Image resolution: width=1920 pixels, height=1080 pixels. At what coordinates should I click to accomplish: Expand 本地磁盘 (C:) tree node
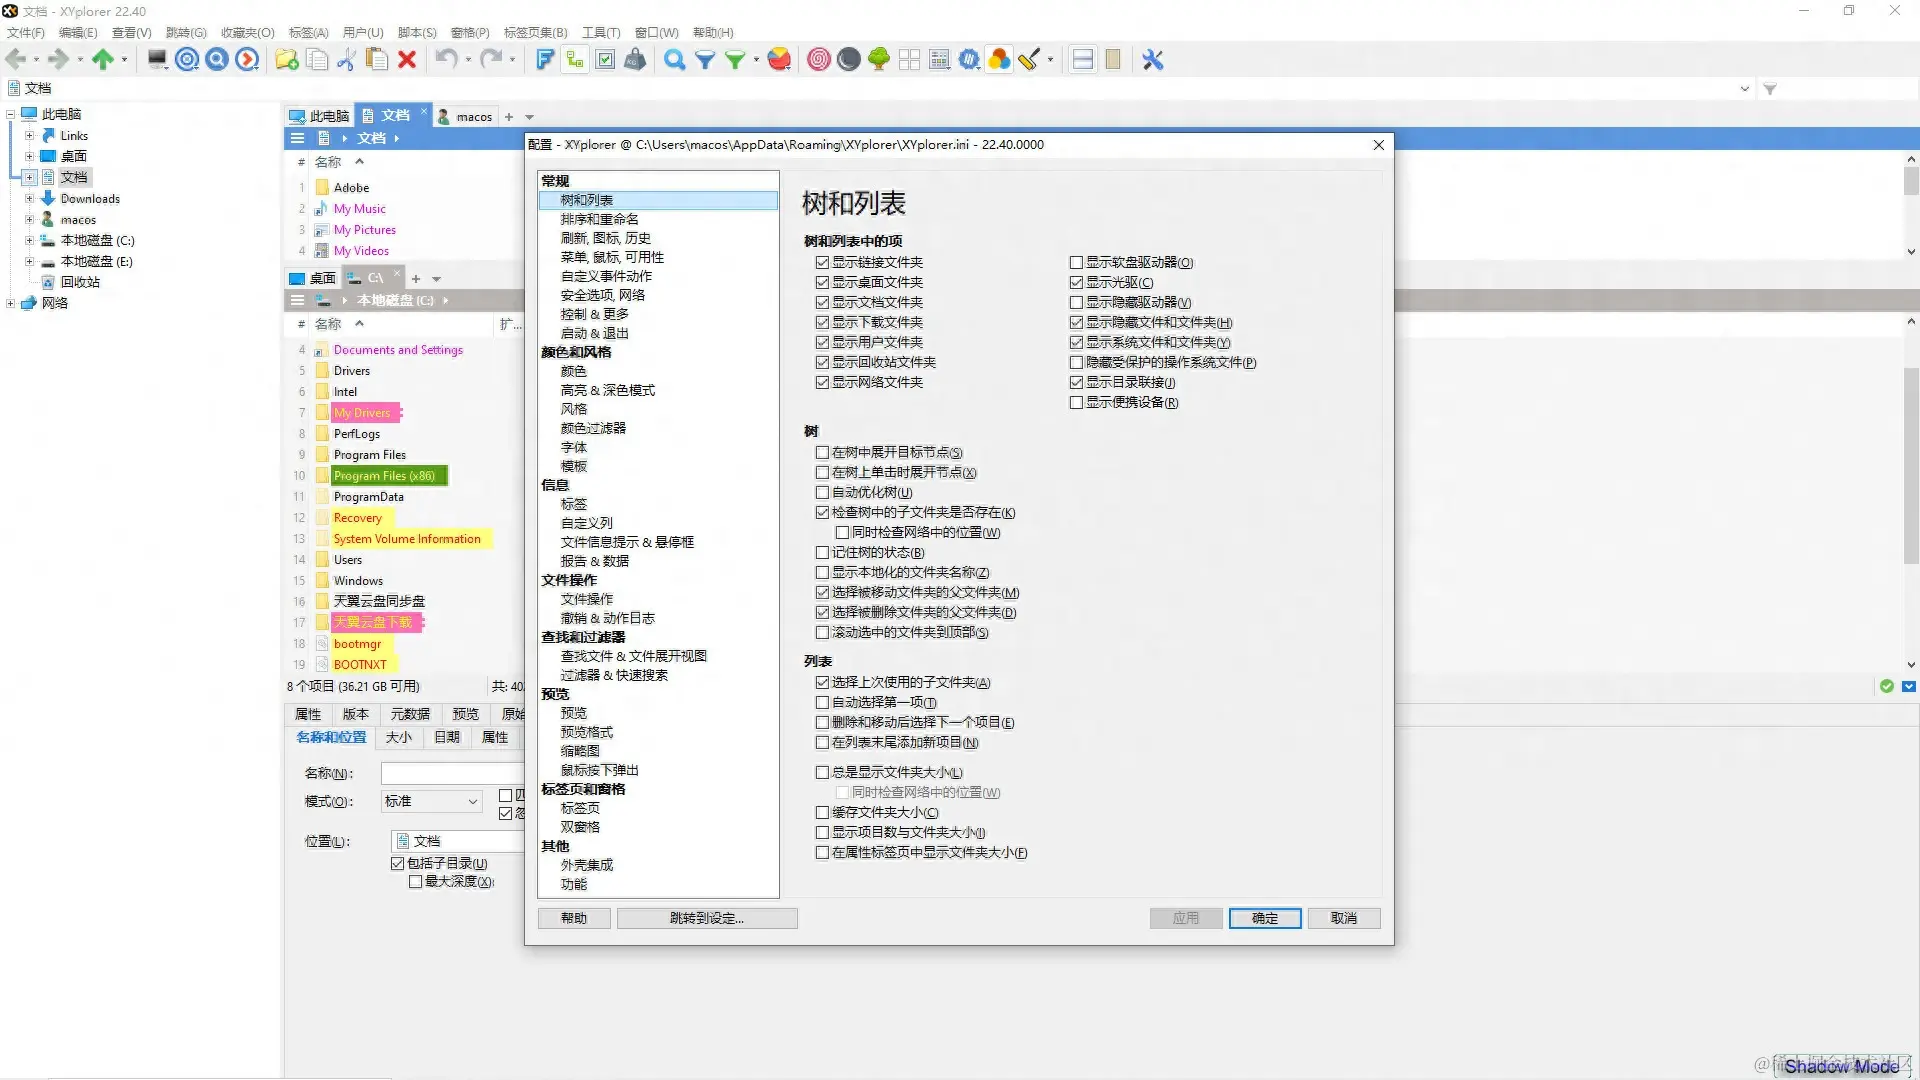point(29,241)
